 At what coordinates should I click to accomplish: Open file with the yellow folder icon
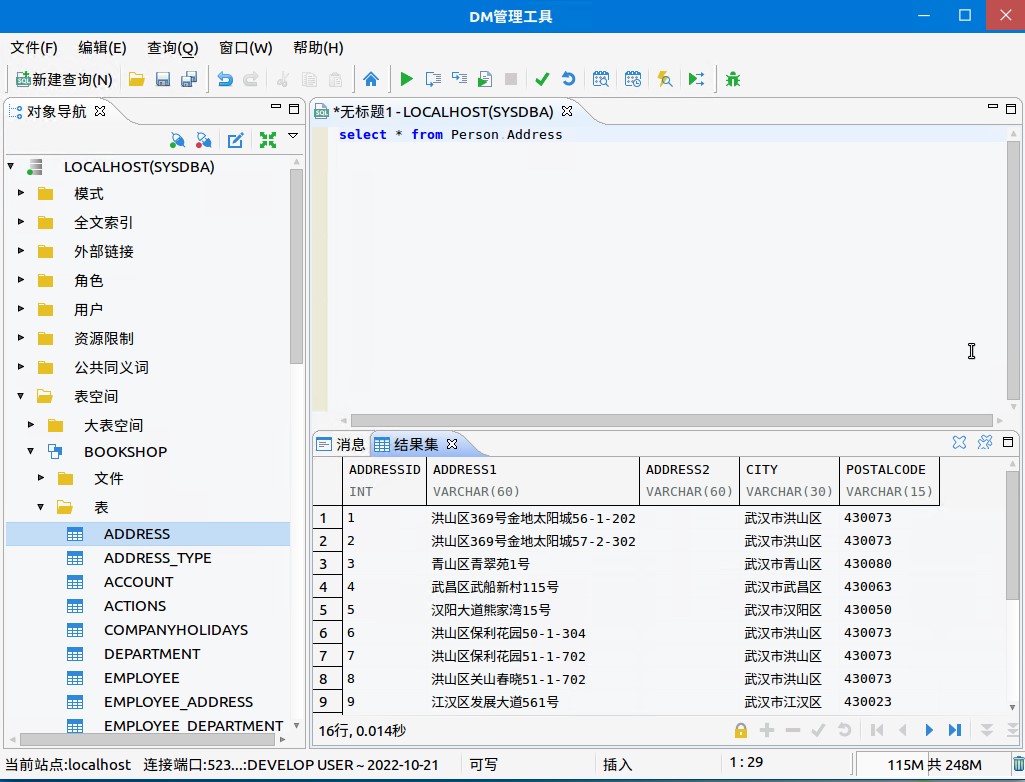click(137, 80)
